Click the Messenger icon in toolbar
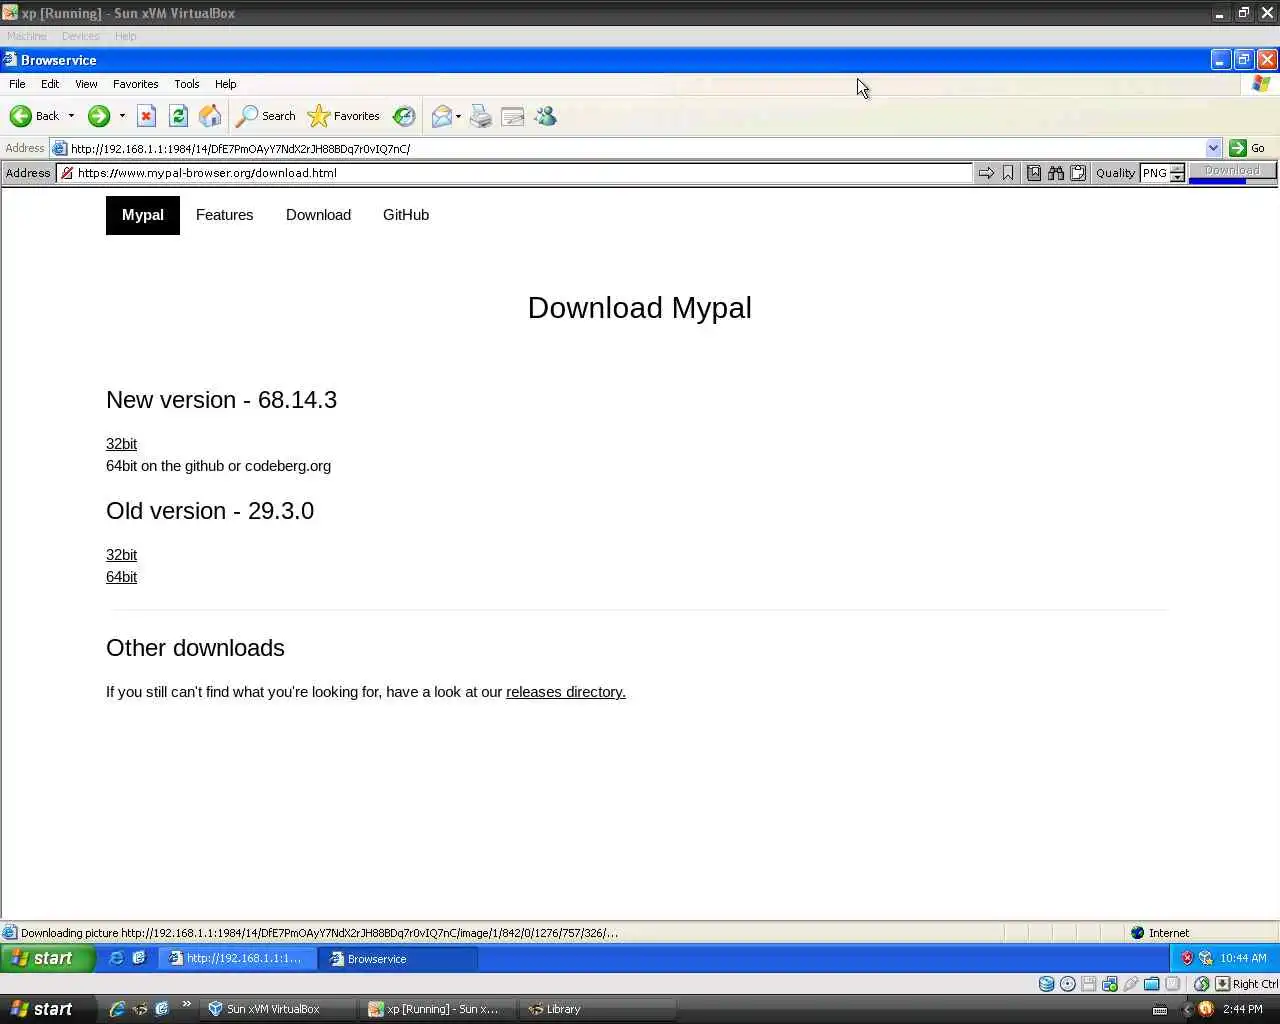This screenshot has height=1024, width=1280. click(x=545, y=116)
